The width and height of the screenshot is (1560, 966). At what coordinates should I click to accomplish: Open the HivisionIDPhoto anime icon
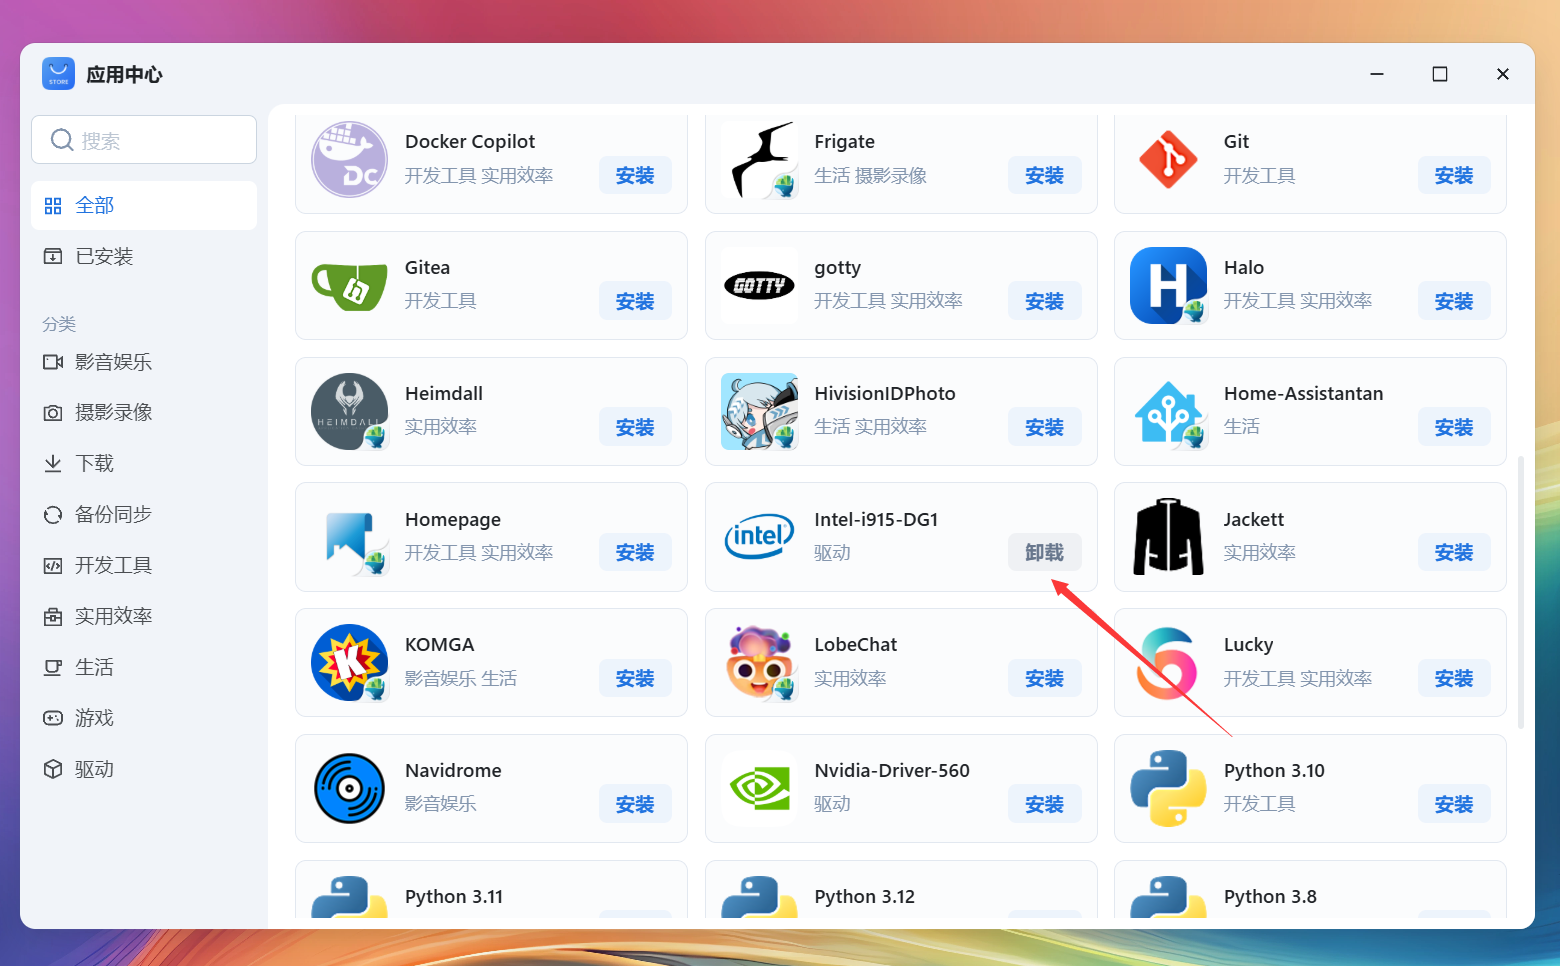click(759, 411)
